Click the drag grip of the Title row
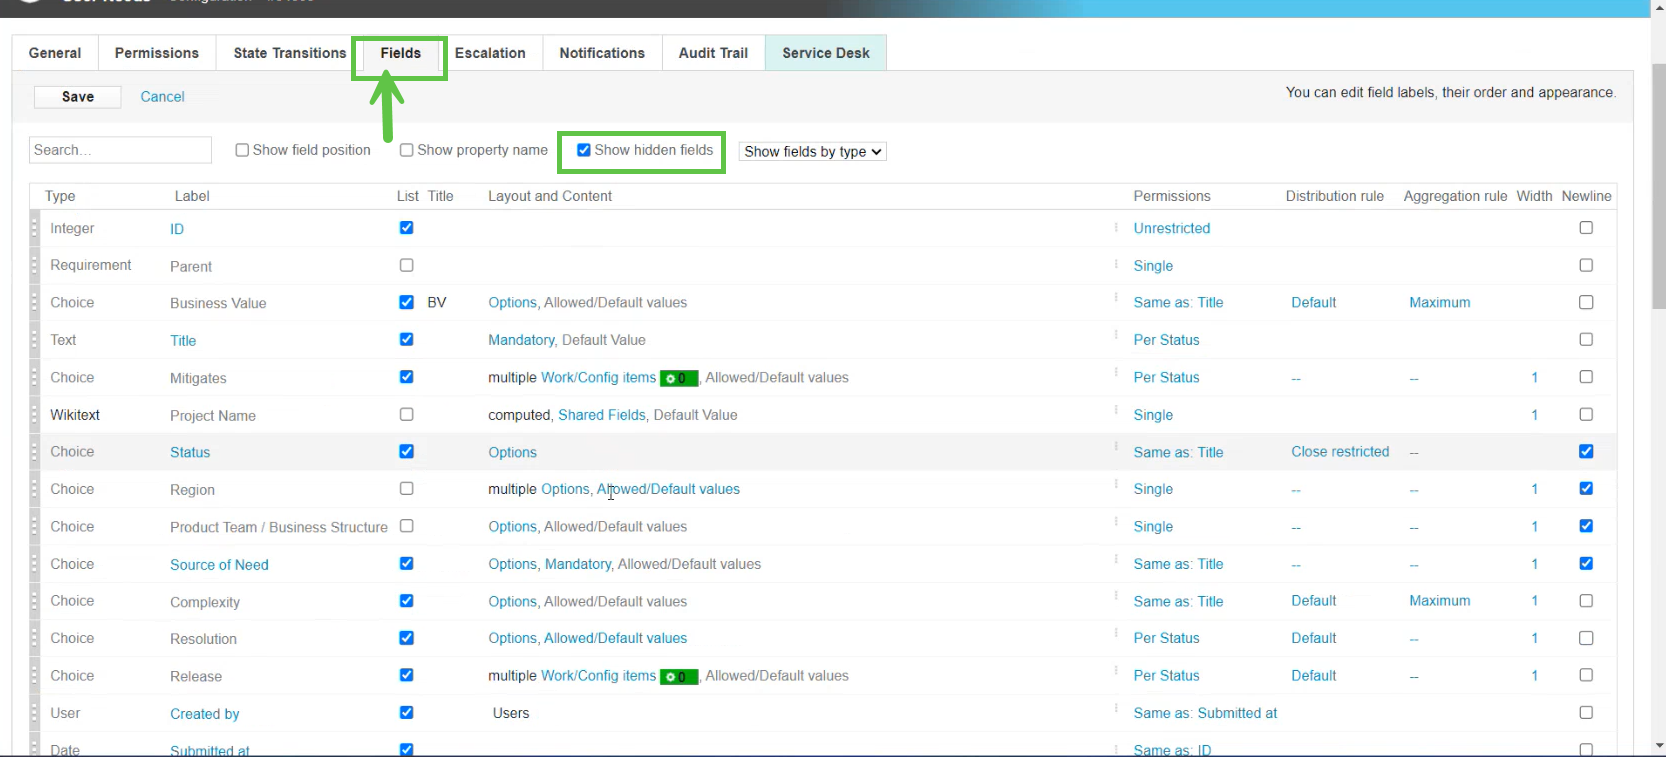 click(x=34, y=340)
